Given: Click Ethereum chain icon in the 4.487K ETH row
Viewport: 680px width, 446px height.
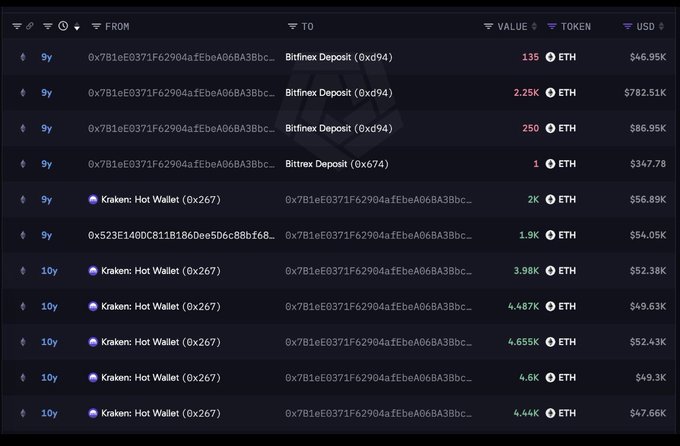Looking at the screenshot, I should pyautogui.click(x=23, y=306).
